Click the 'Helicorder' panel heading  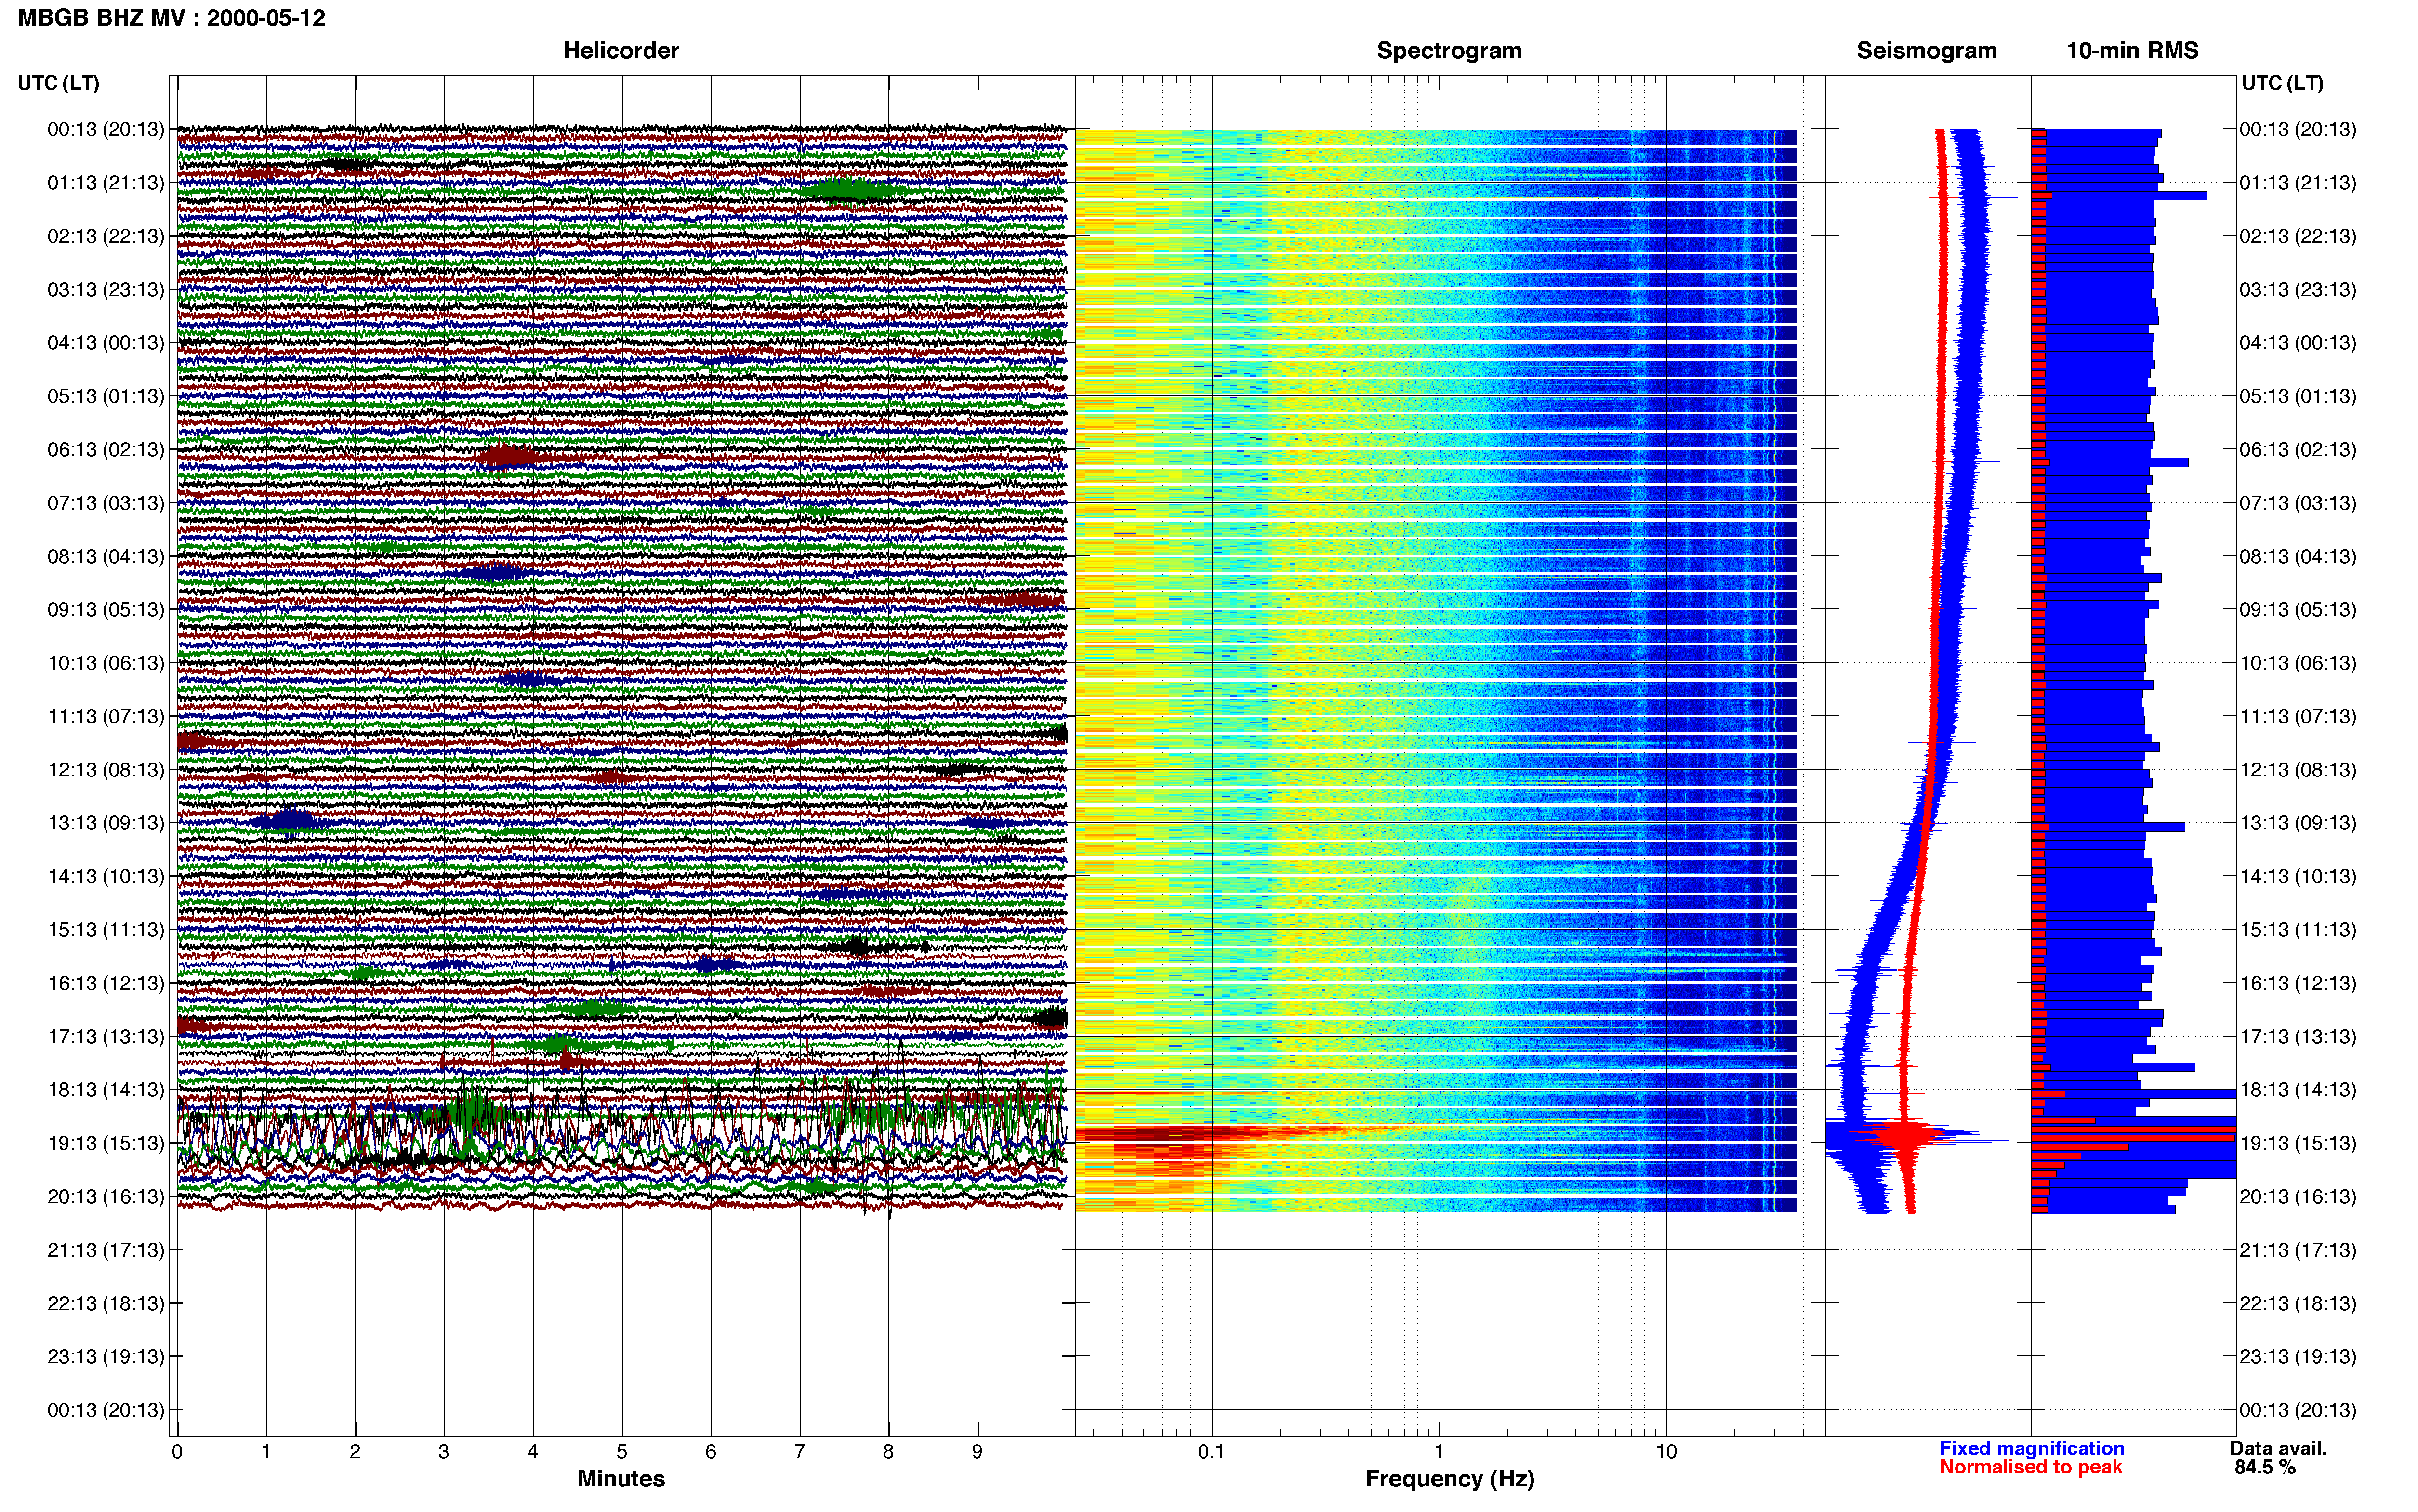[621, 51]
